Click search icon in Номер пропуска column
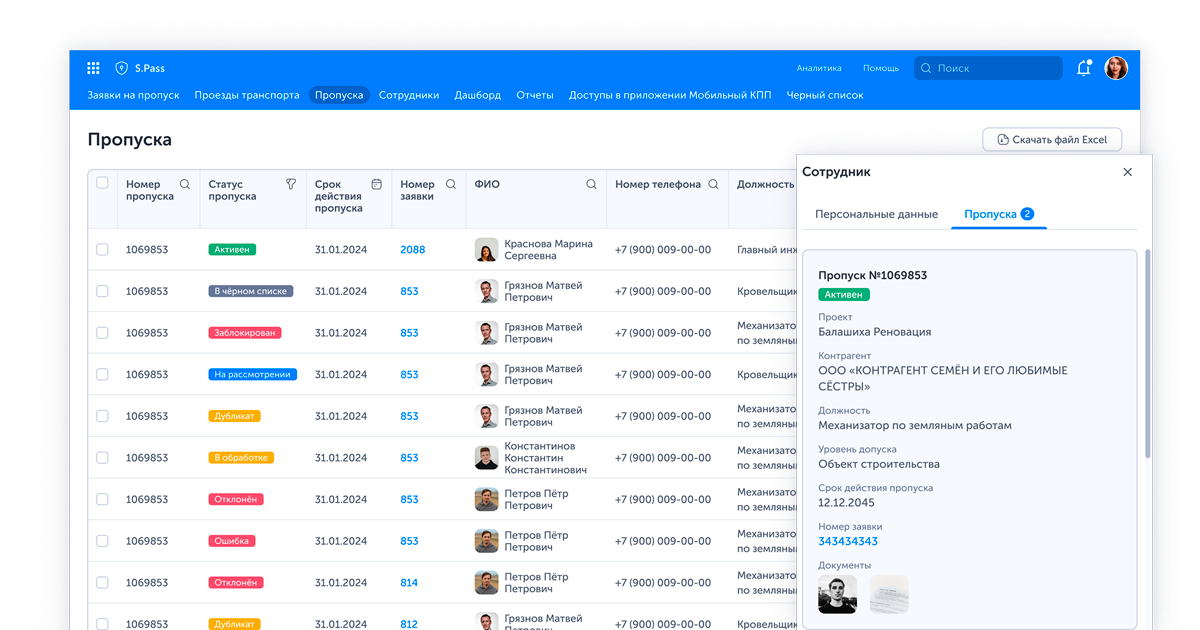Image resolution: width=1200 pixels, height=630 pixels. [184, 184]
